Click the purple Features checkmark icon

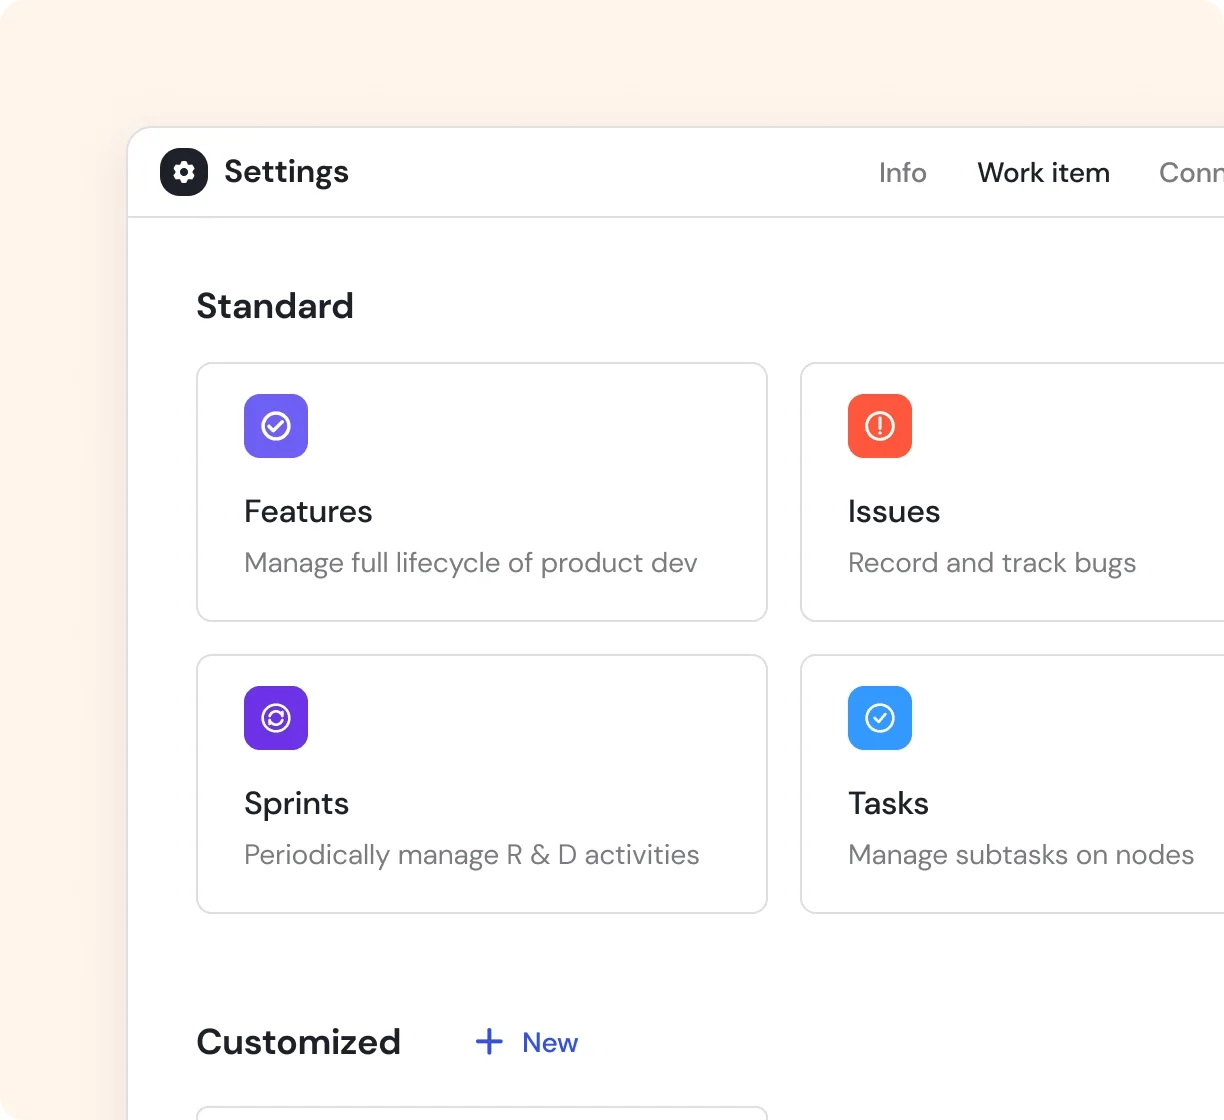click(x=276, y=426)
